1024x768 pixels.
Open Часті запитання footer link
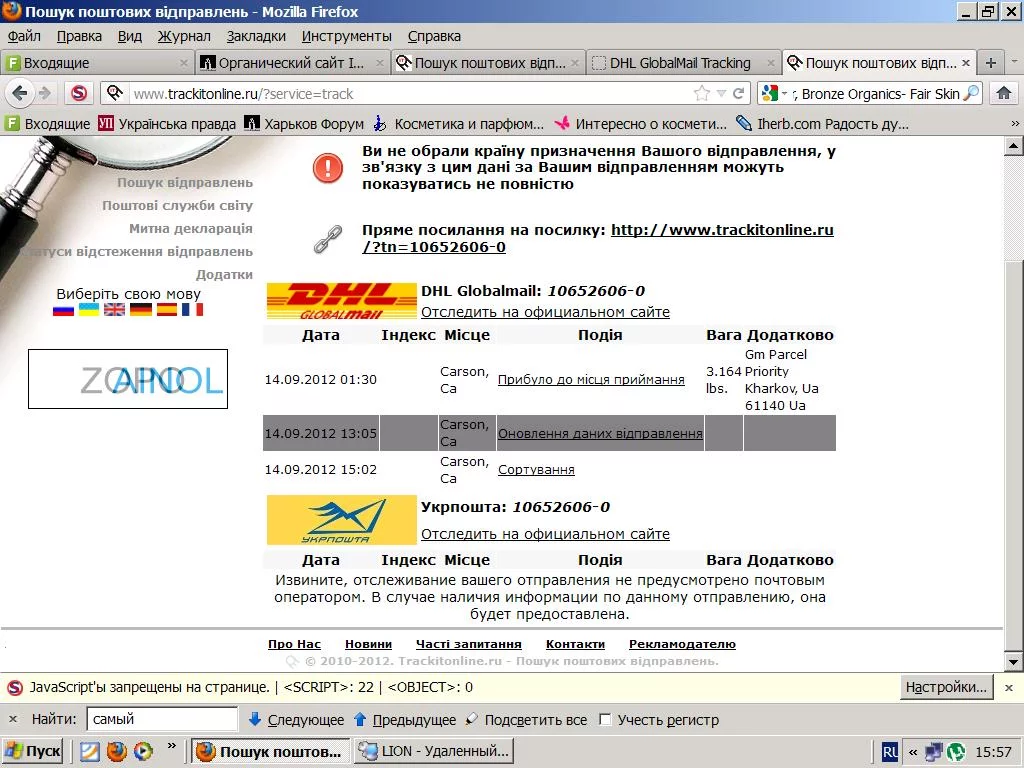[468, 644]
